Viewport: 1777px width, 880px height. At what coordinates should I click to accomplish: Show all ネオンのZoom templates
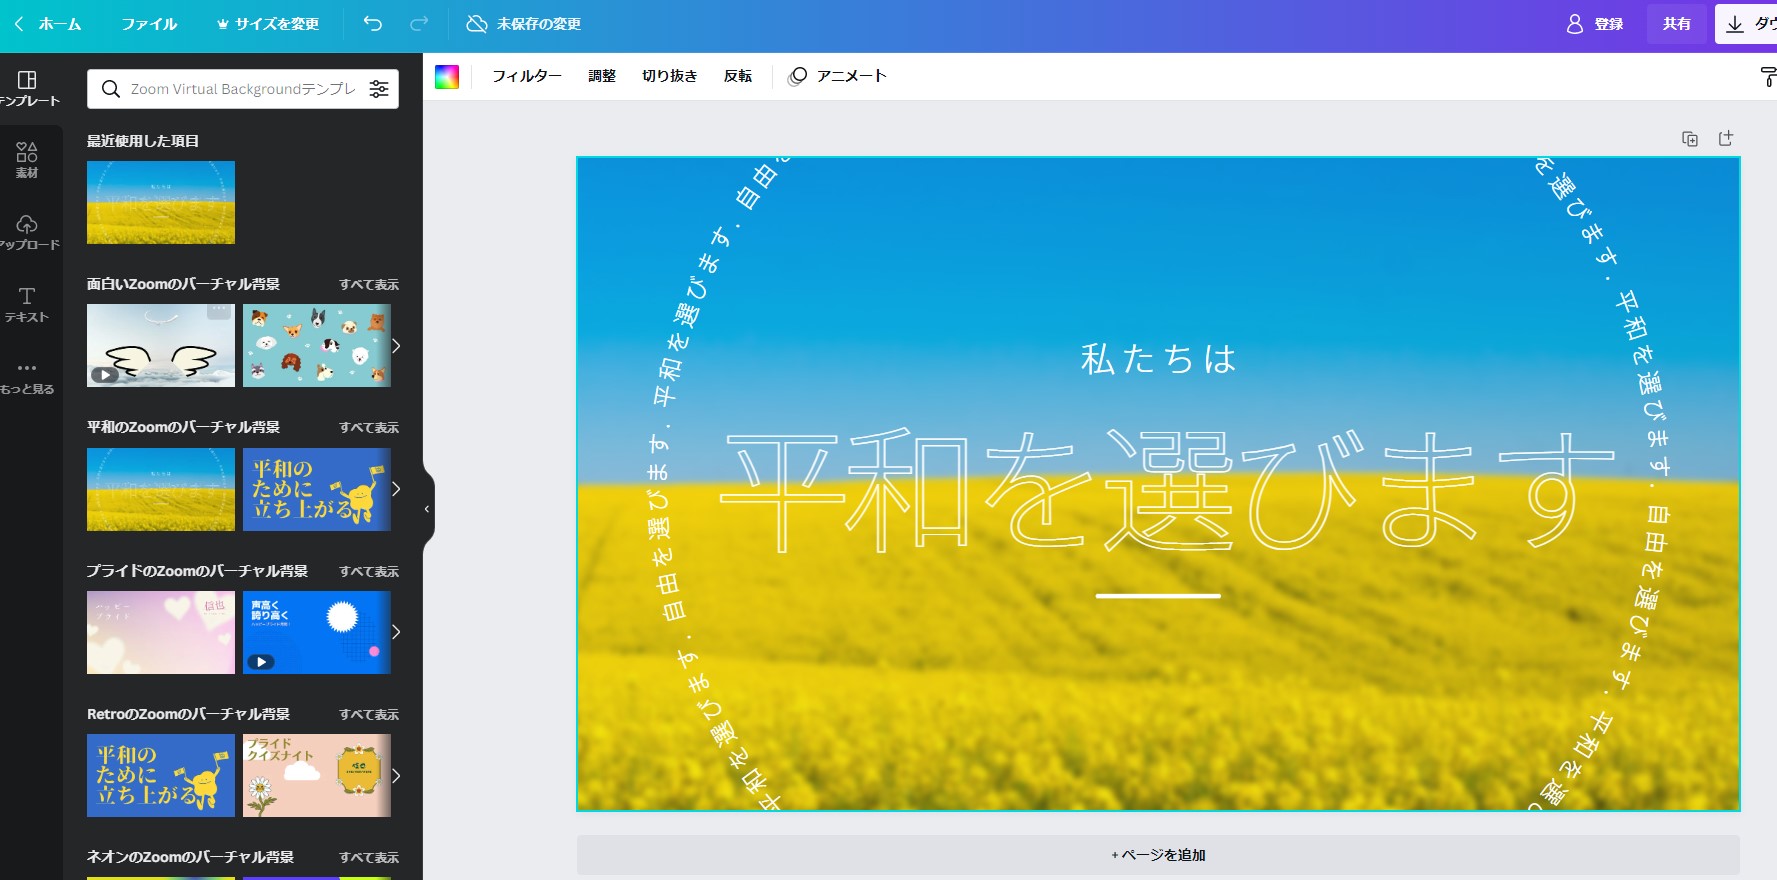pyautogui.click(x=369, y=858)
